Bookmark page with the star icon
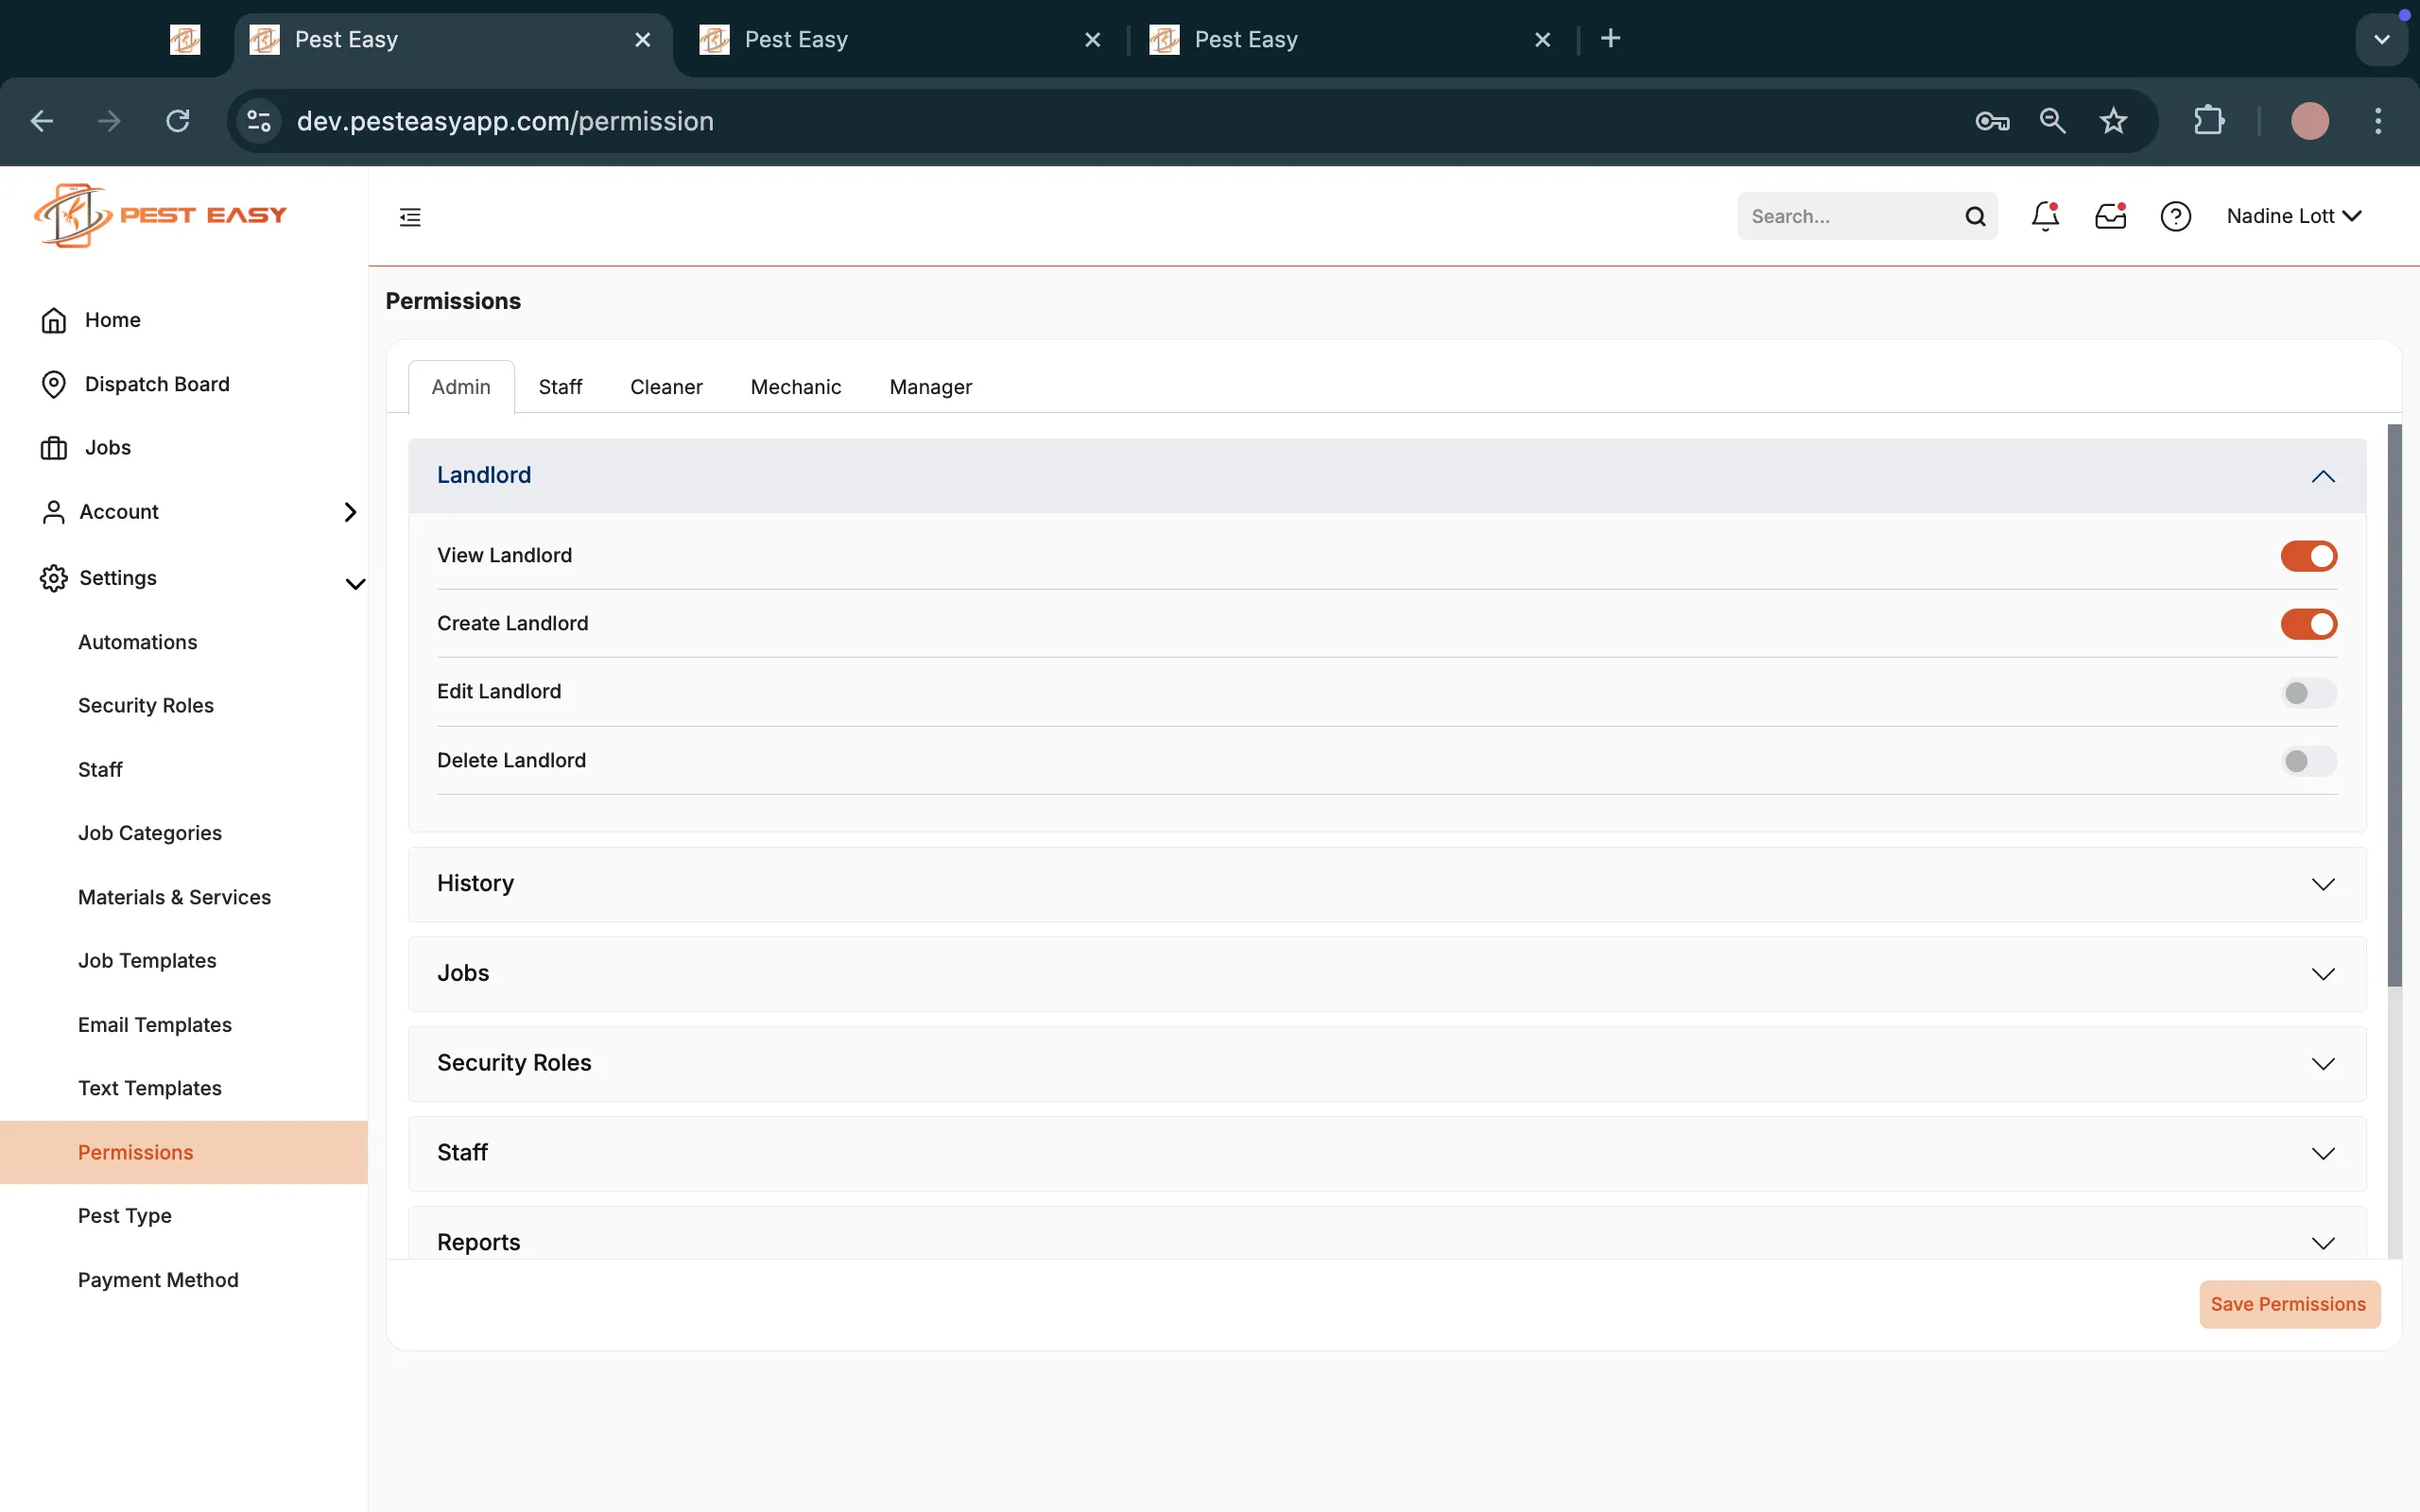2420x1512 pixels. click(2113, 121)
